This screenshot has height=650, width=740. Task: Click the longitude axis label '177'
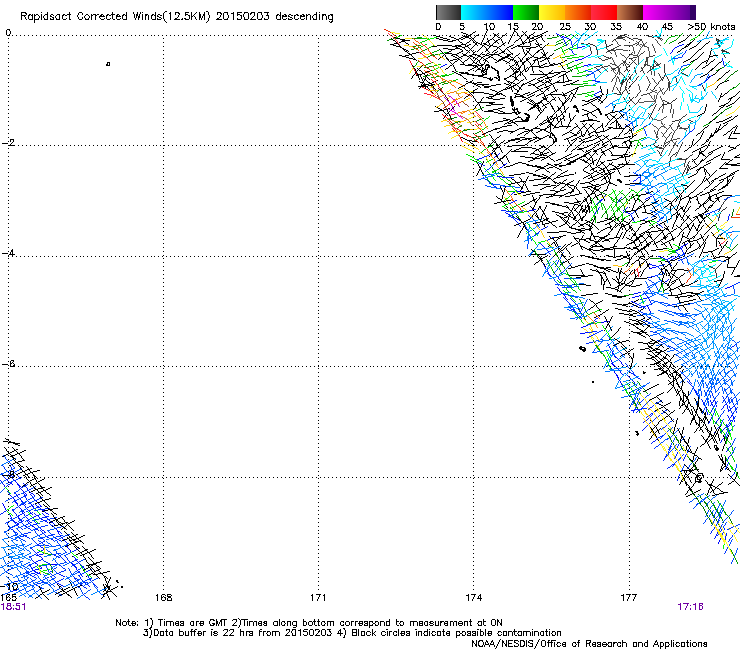point(629,598)
